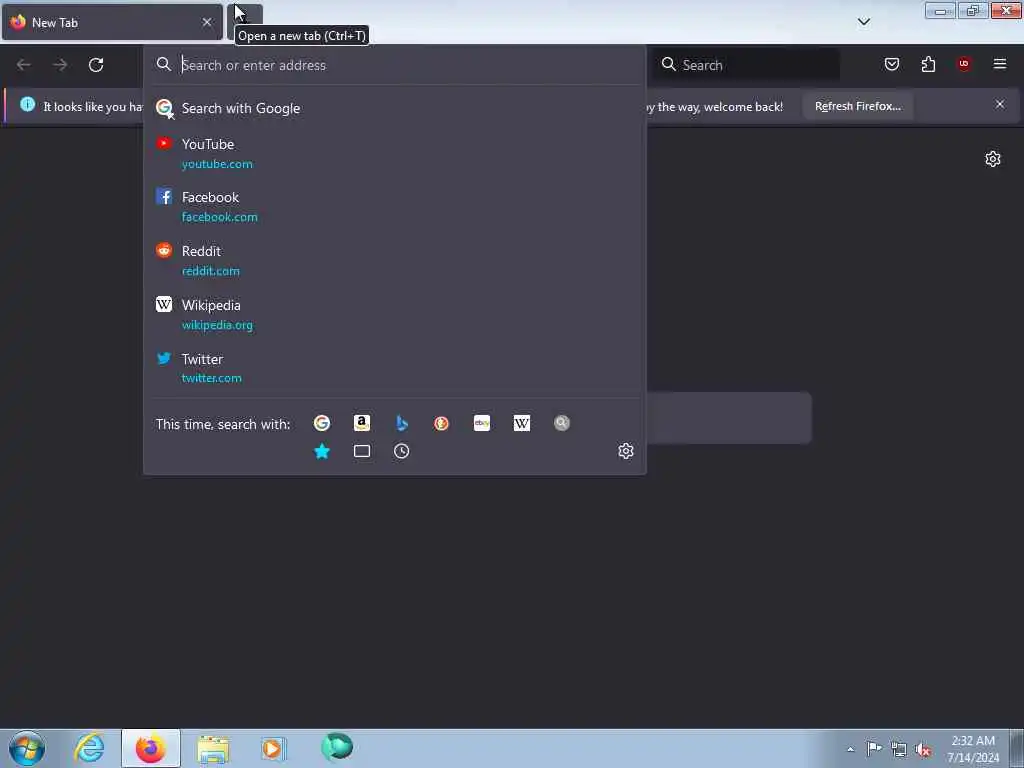Search this time with Bing icon

tap(402, 423)
